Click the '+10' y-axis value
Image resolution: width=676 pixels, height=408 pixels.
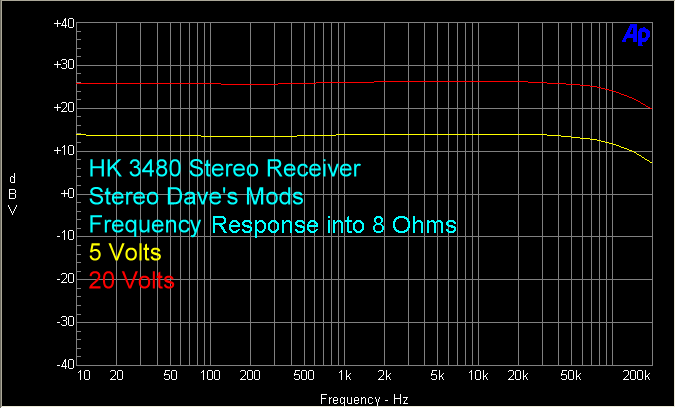click(x=64, y=151)
